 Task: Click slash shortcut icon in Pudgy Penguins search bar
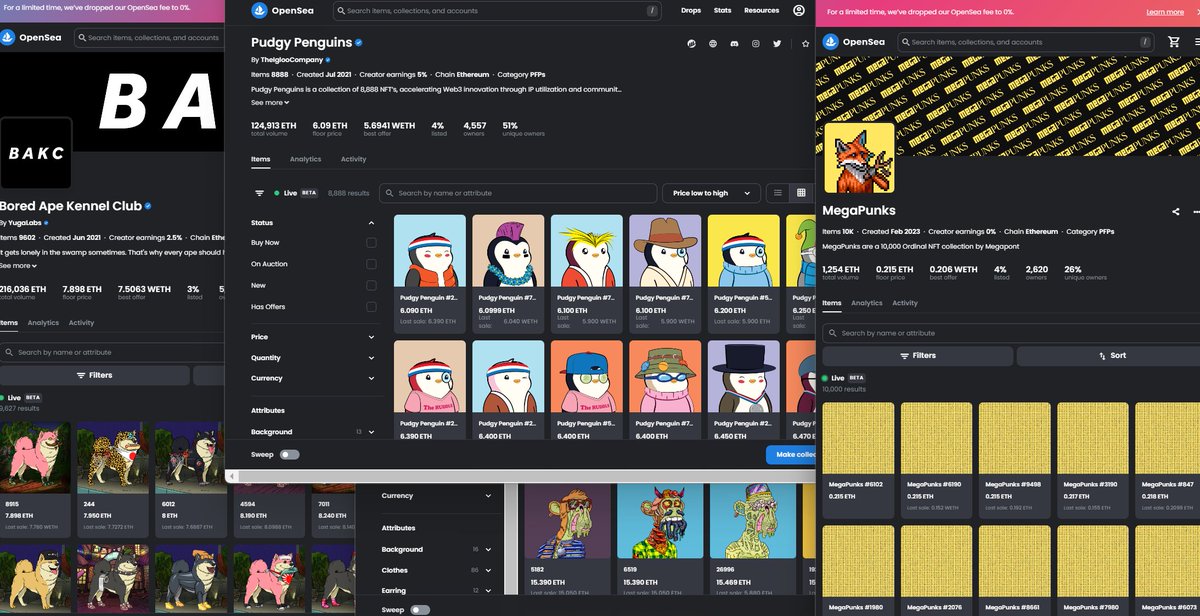coord(652,10)
